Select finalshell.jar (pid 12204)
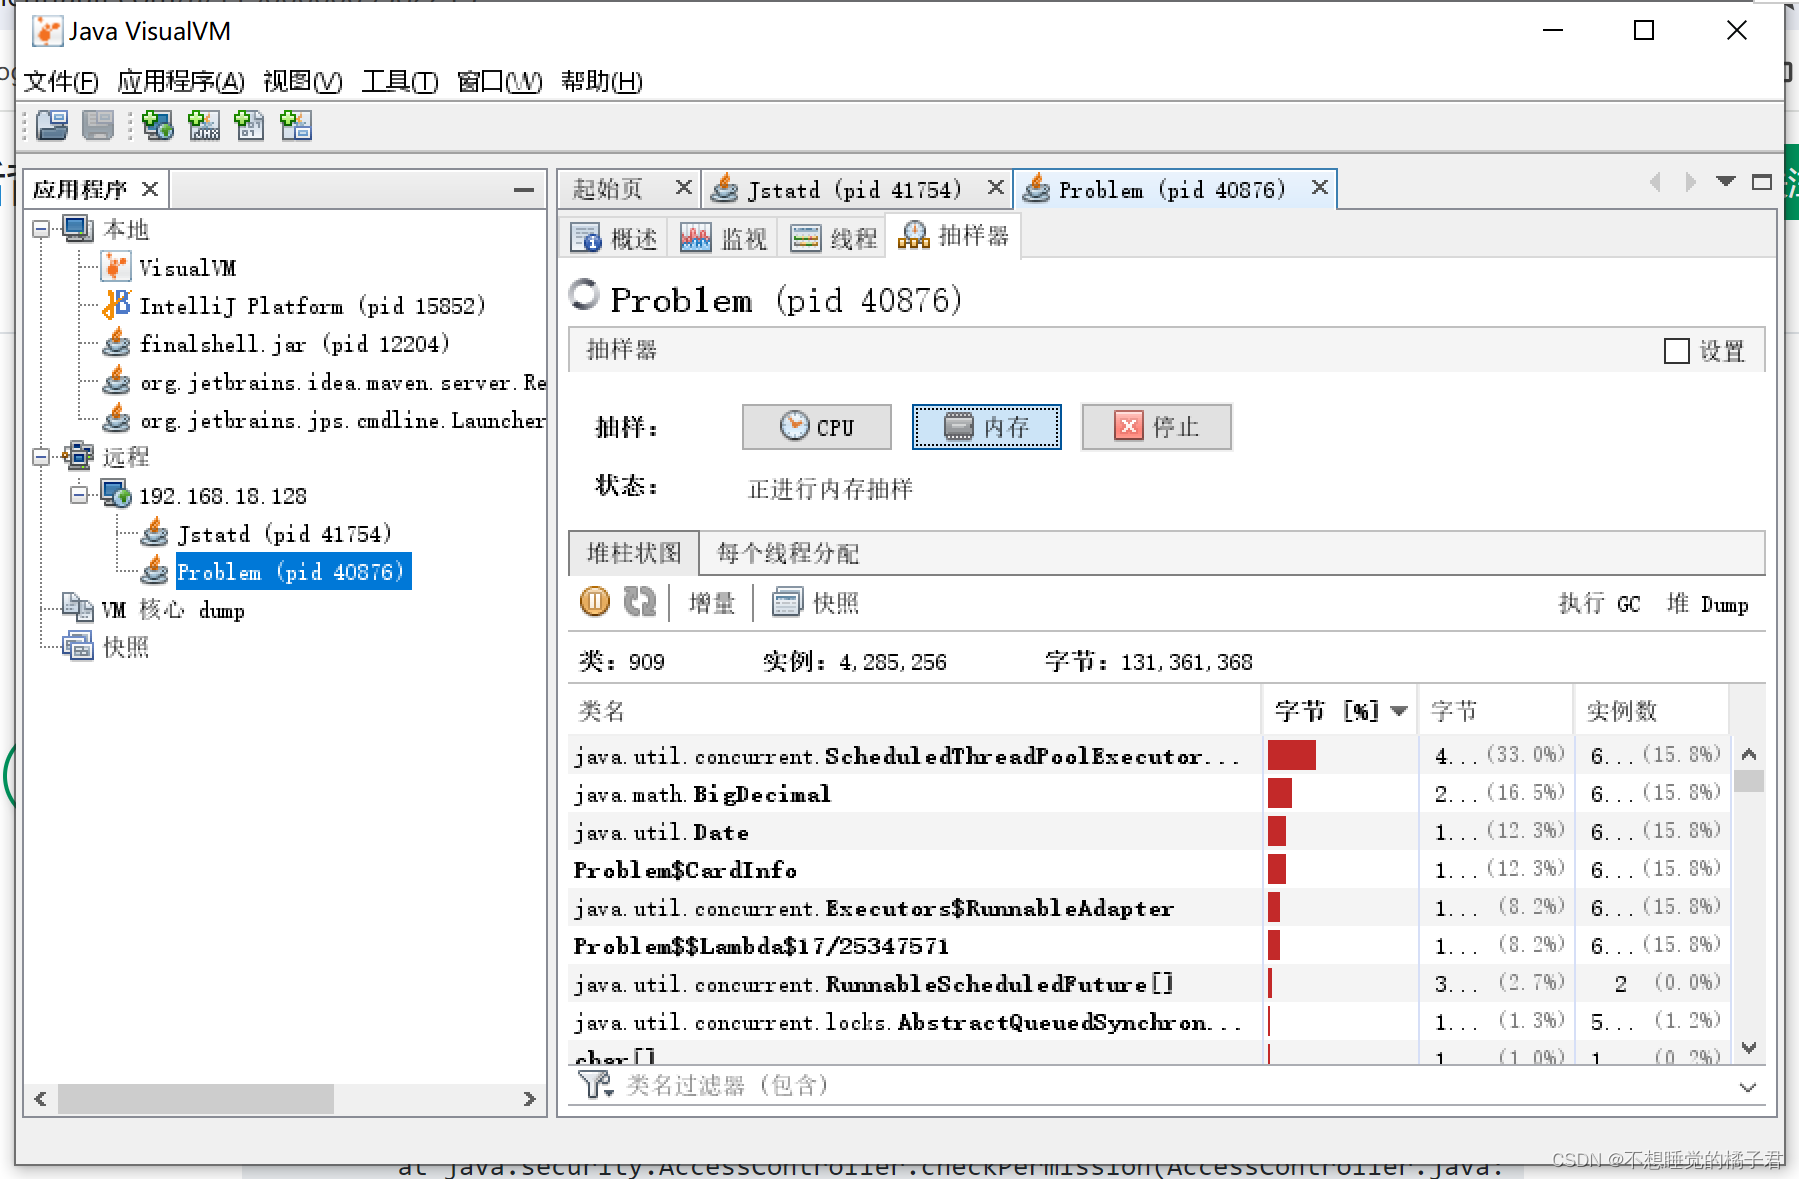Screen dimensions: 1799x1179 (294, 344)
